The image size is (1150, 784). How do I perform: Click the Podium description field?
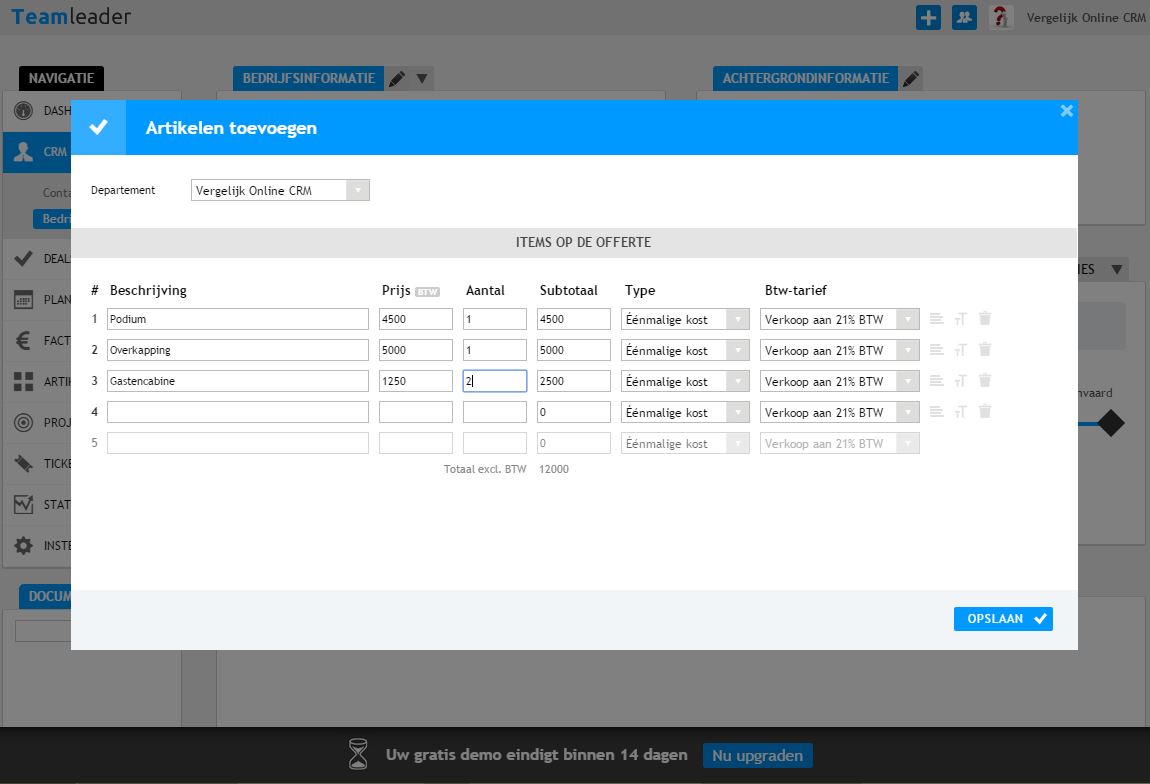pos(238,319)
